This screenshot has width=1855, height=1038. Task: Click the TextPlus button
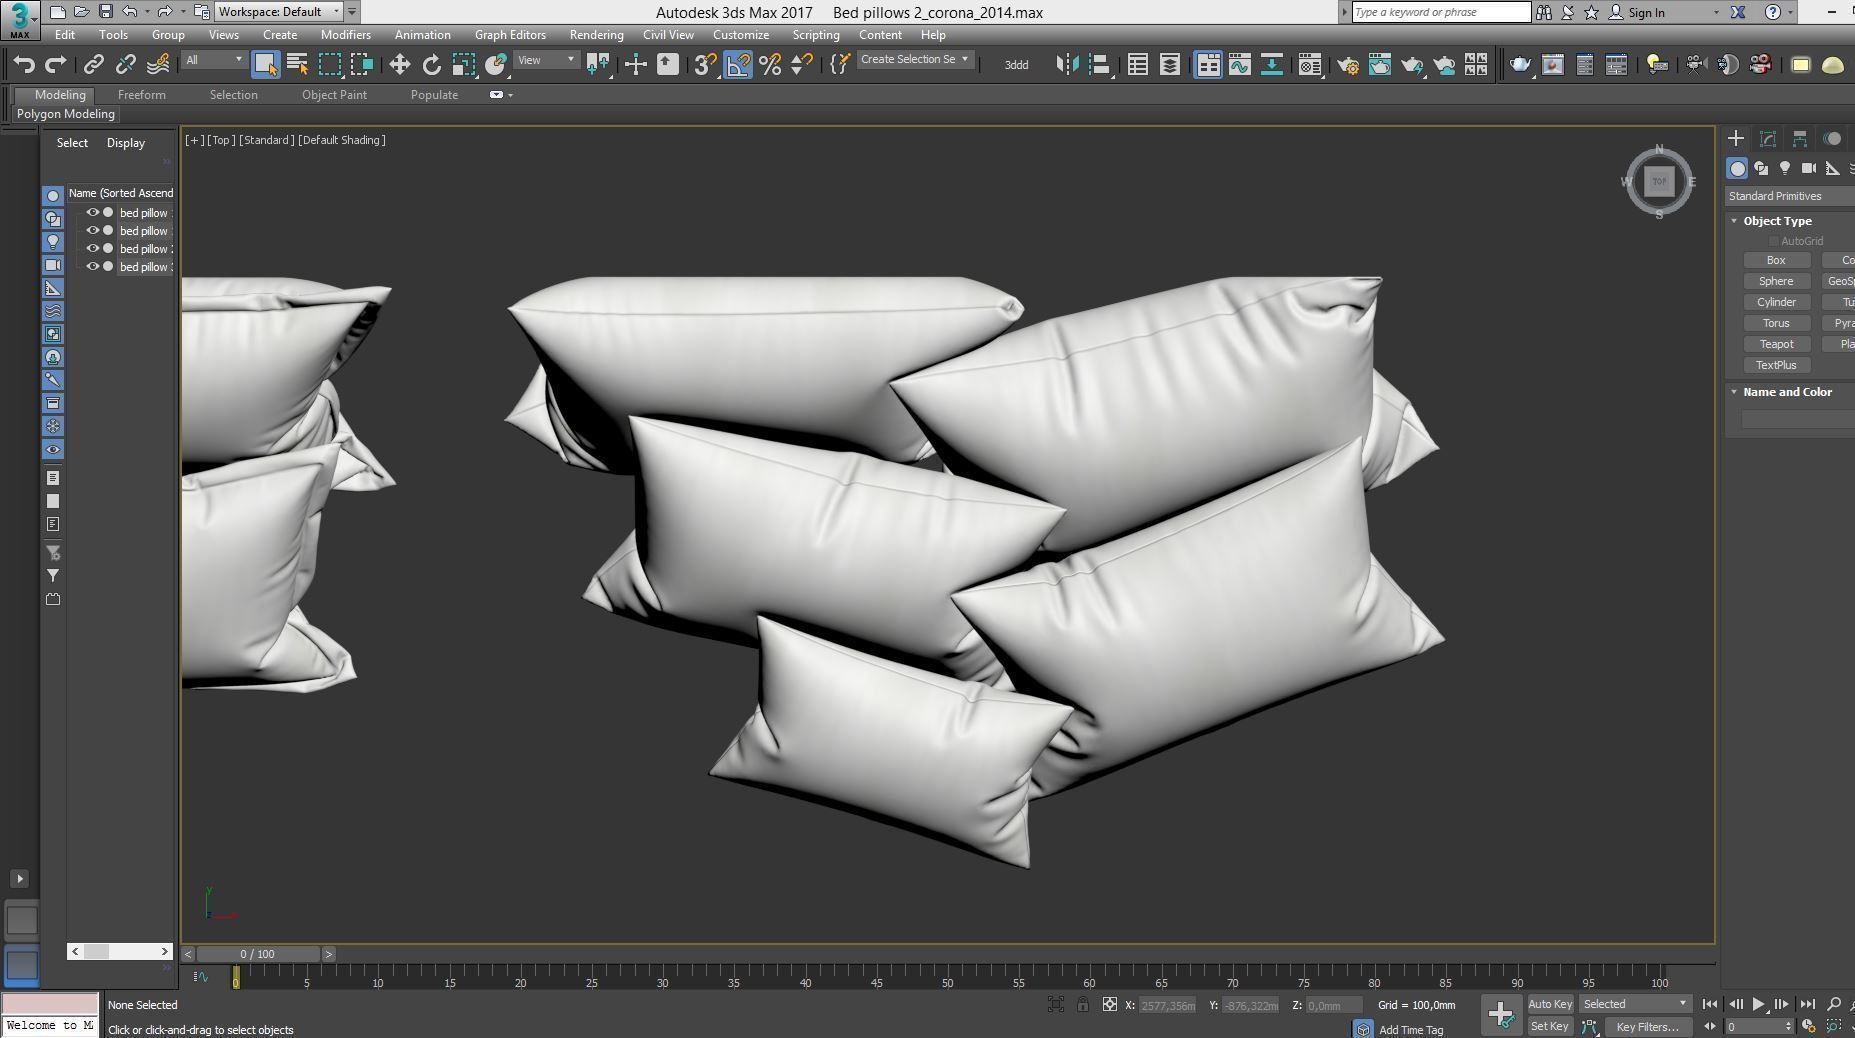(x=1776, y=365)
